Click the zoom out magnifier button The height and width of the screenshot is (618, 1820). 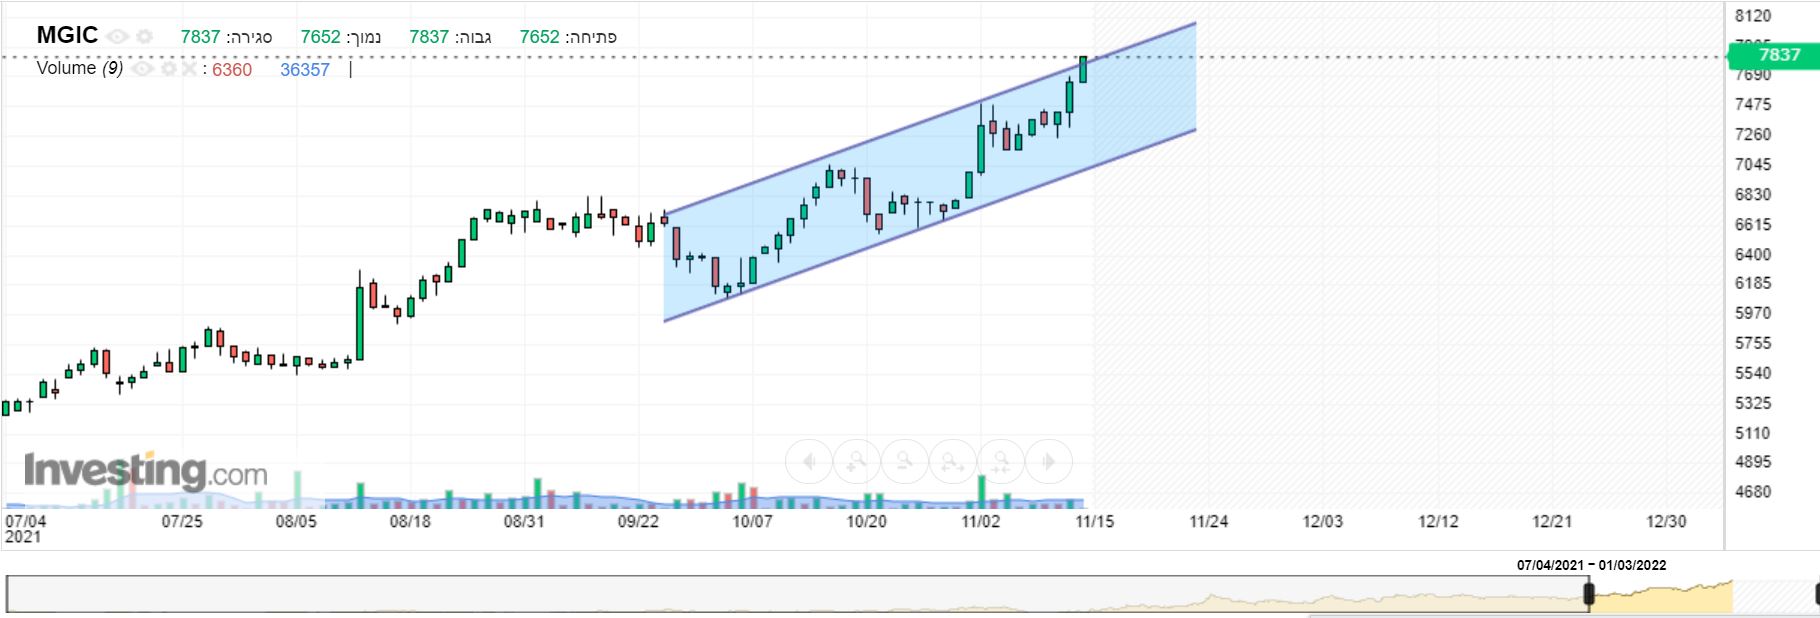pos(905,462)
